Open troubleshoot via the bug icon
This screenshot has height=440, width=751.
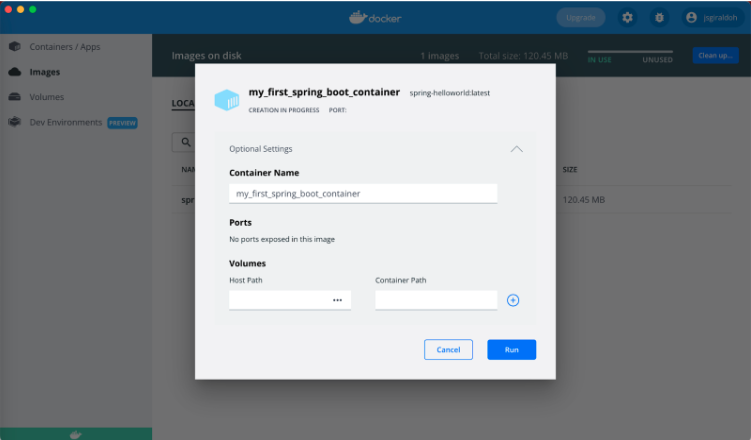[x=659, y=17]
